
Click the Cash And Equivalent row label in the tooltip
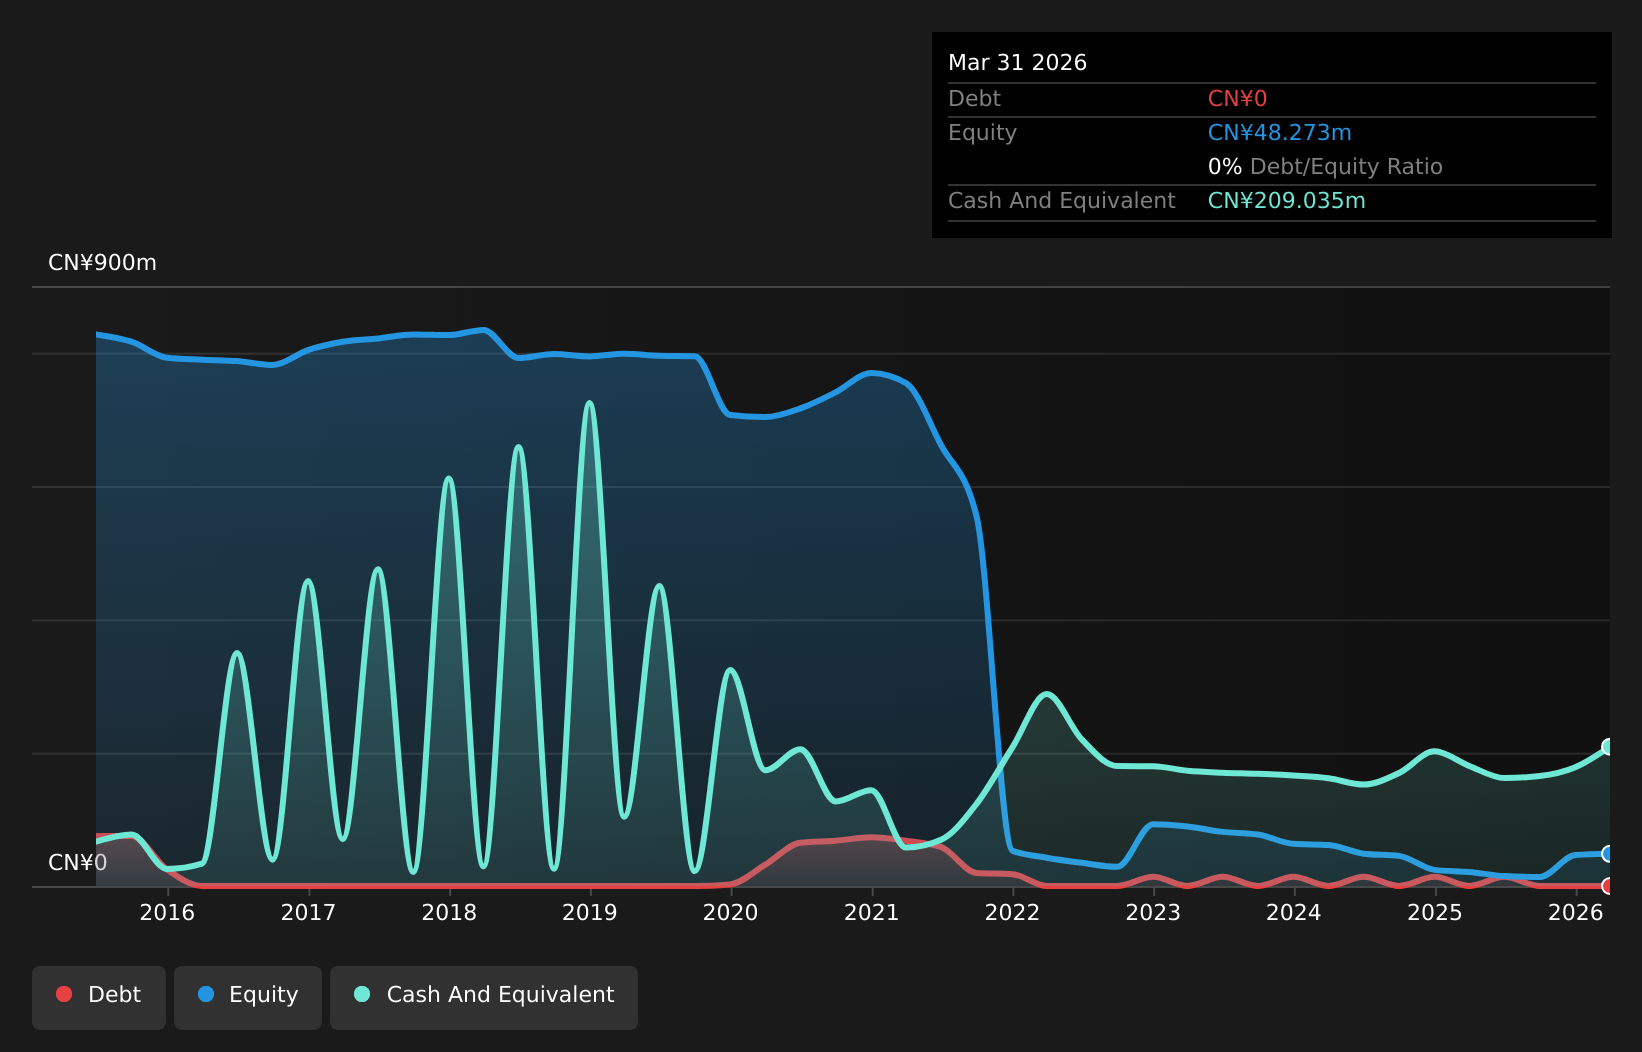coord(1061,201)
